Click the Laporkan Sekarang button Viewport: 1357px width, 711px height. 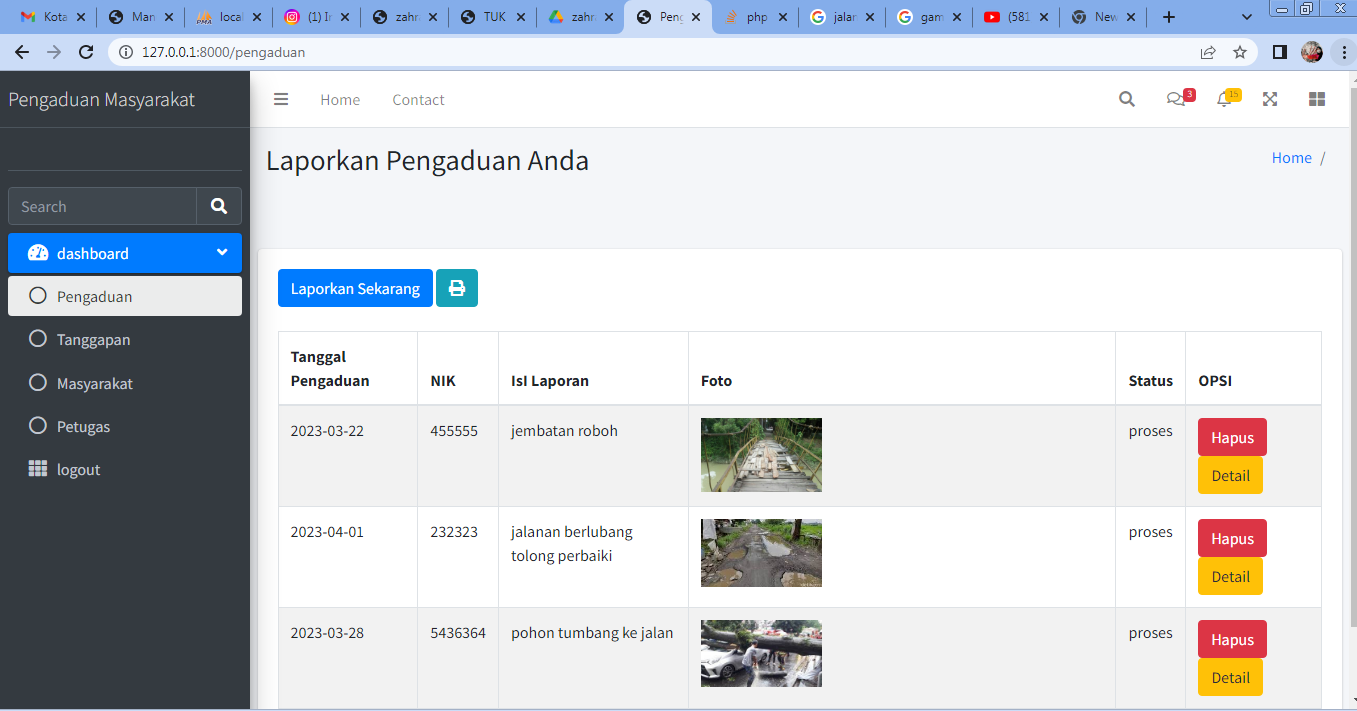point(355,288)
